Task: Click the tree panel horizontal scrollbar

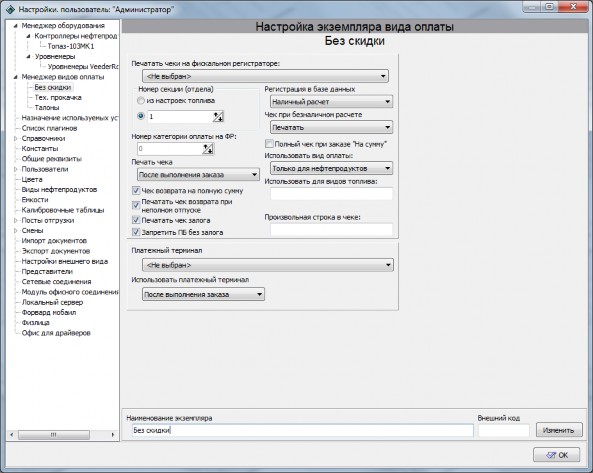Action: click(62, 435)
